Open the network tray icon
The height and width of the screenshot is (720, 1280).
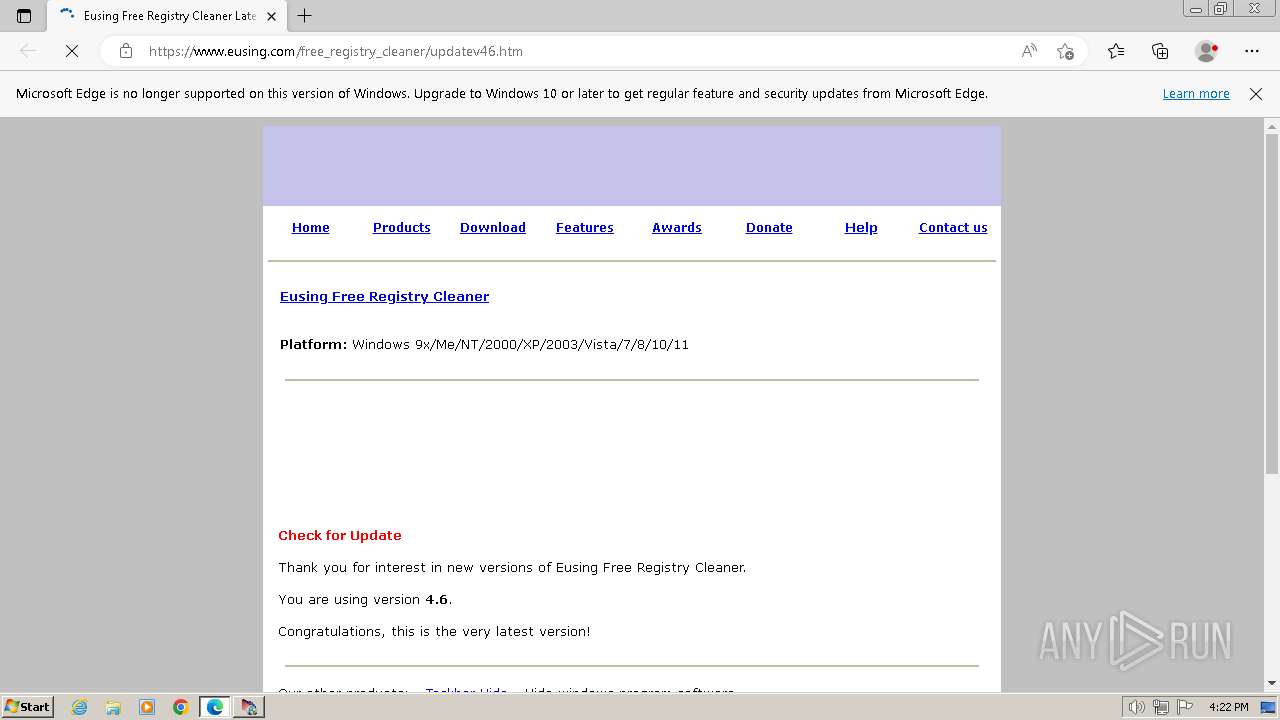click(1161, 707)
